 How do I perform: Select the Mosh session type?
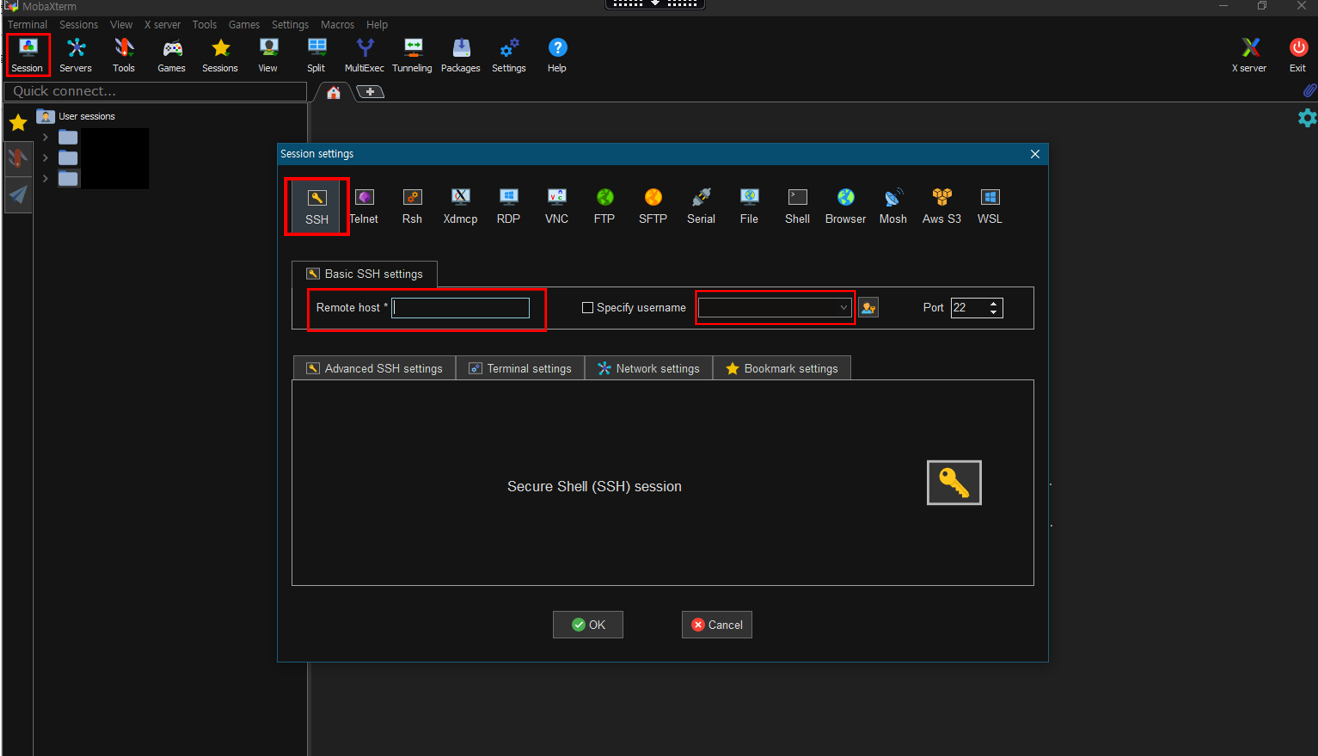coord(893,207)
